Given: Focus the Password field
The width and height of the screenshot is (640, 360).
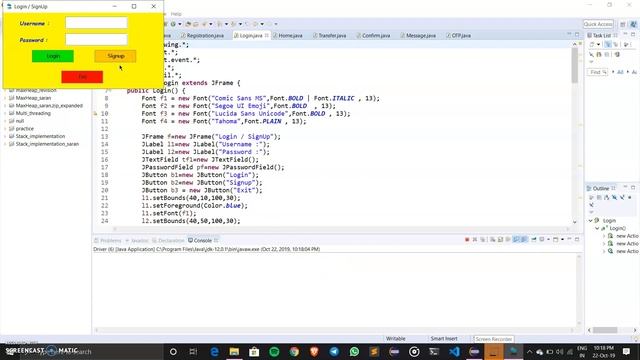Looking at the screenshot, I should coord(96,39).
